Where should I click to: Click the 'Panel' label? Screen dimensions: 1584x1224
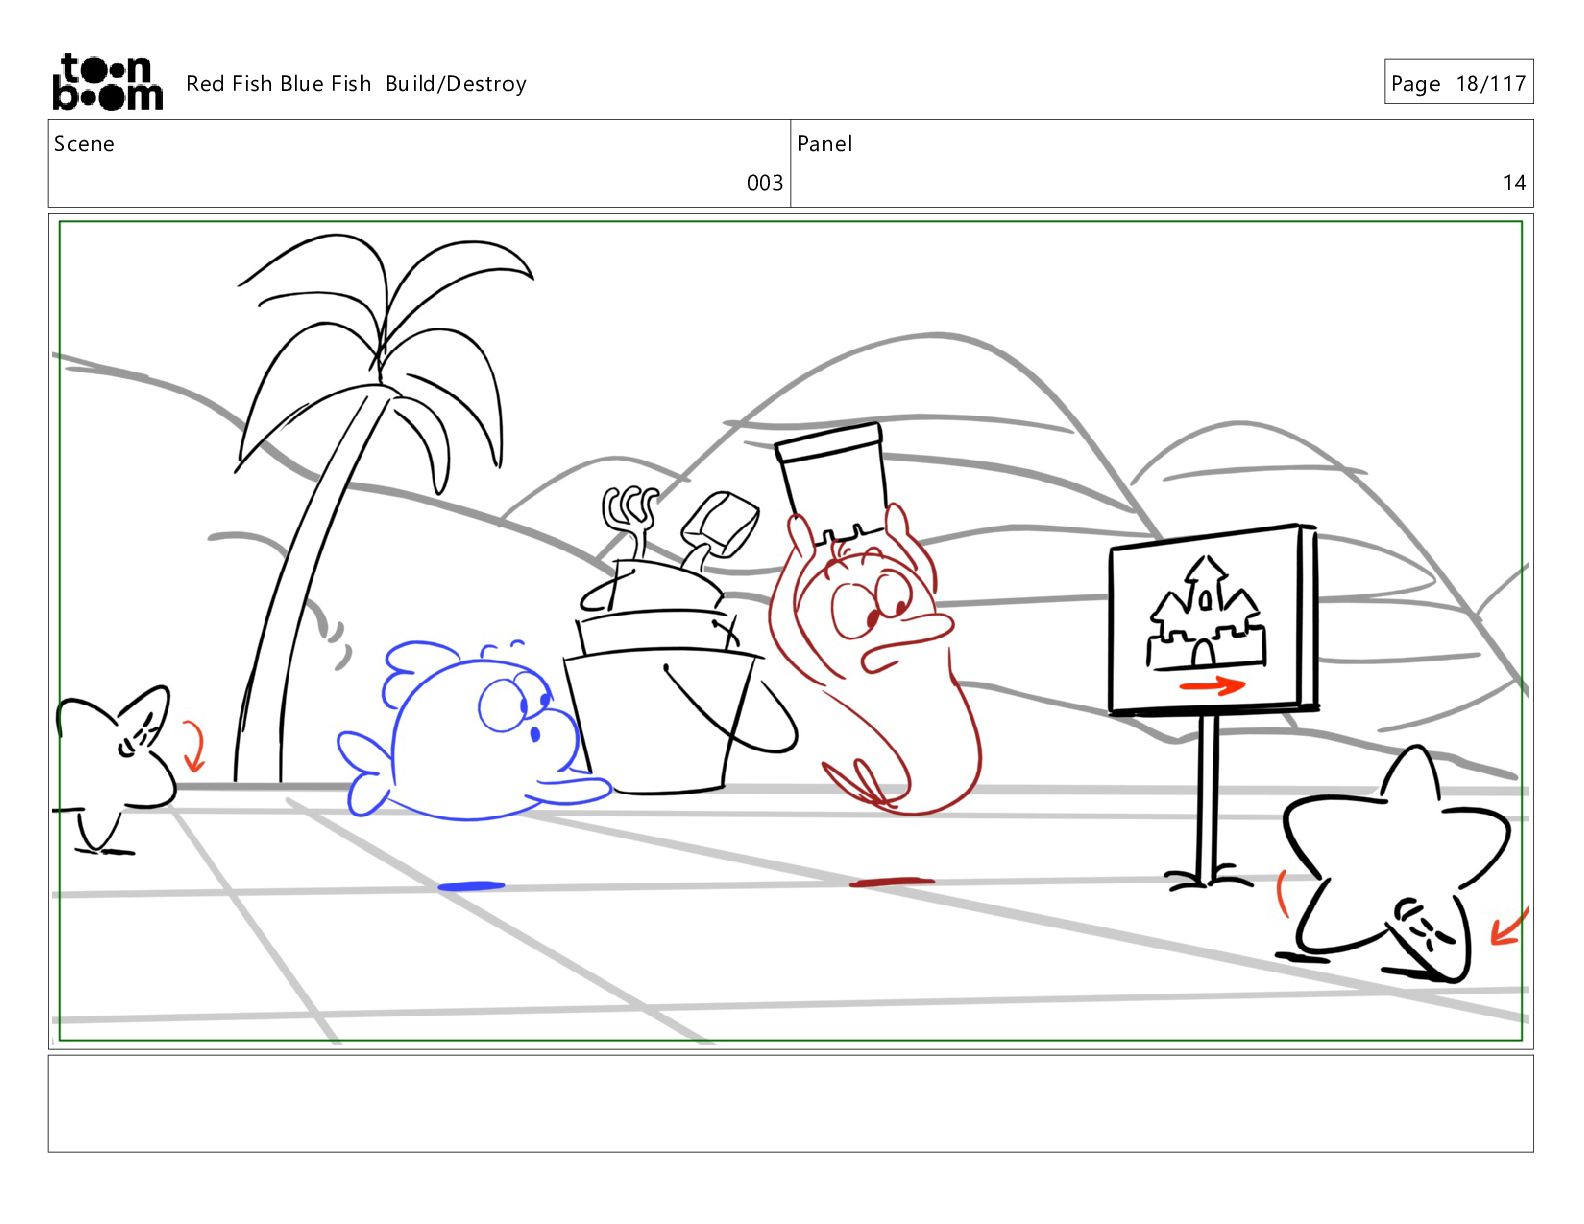click(824, 144)
